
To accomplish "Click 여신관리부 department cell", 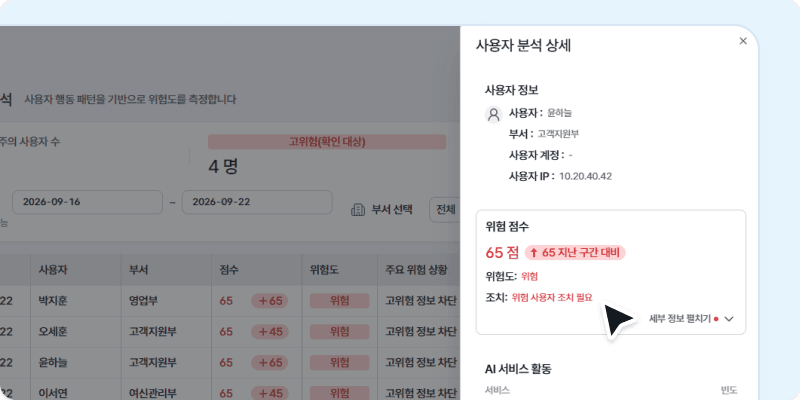I will pyautogui.click(x=153, y=393).
